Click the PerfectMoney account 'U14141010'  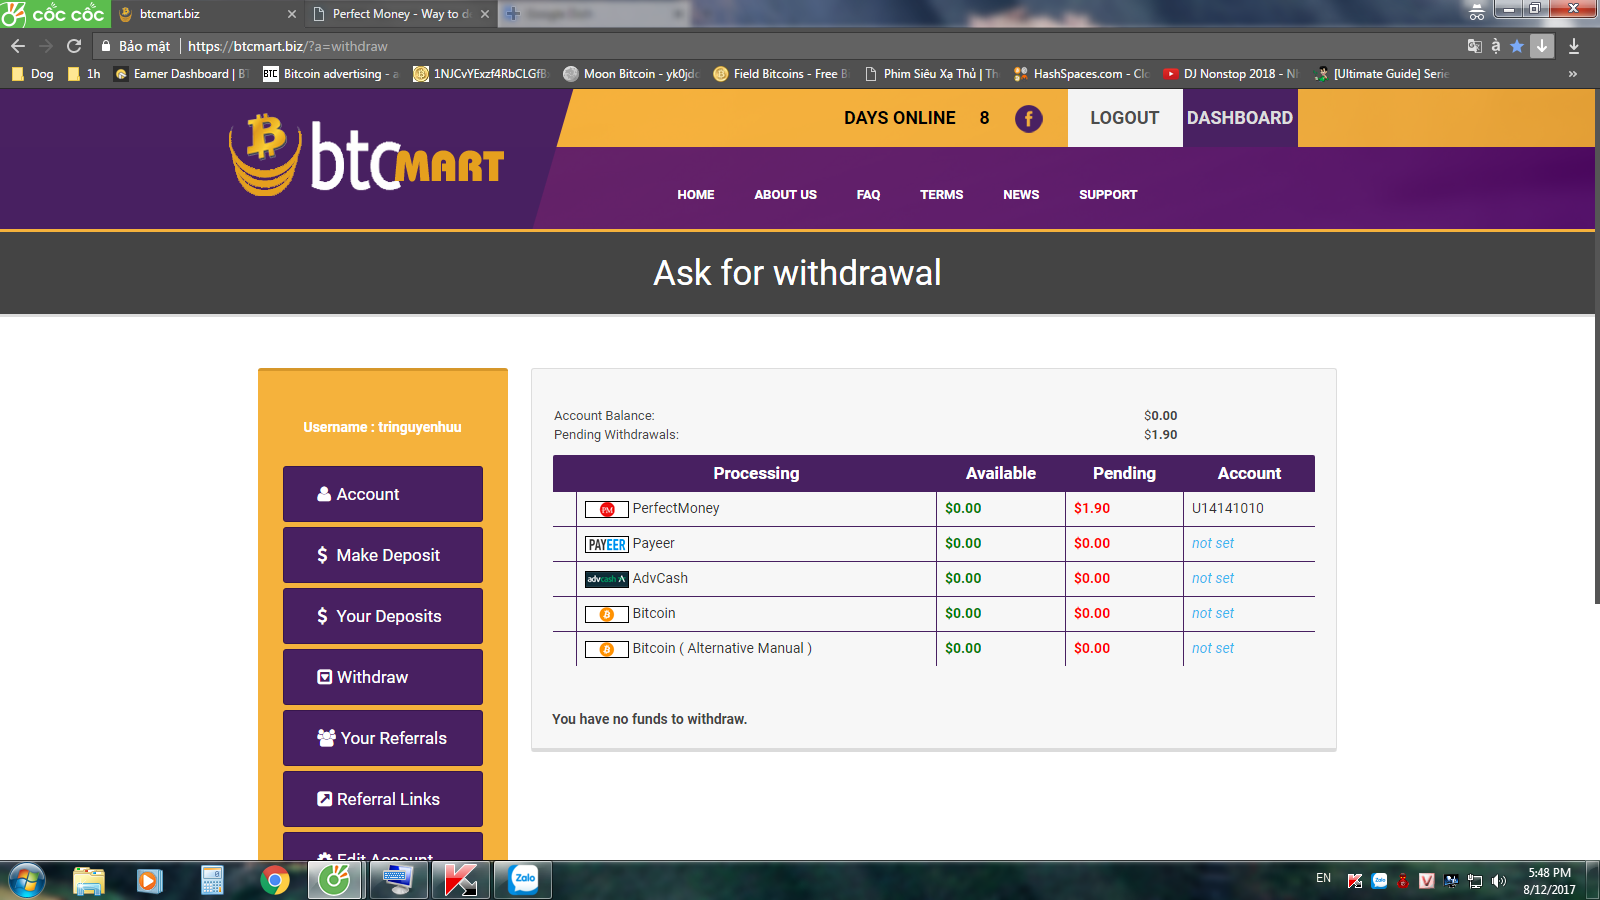click(1228, 508)
